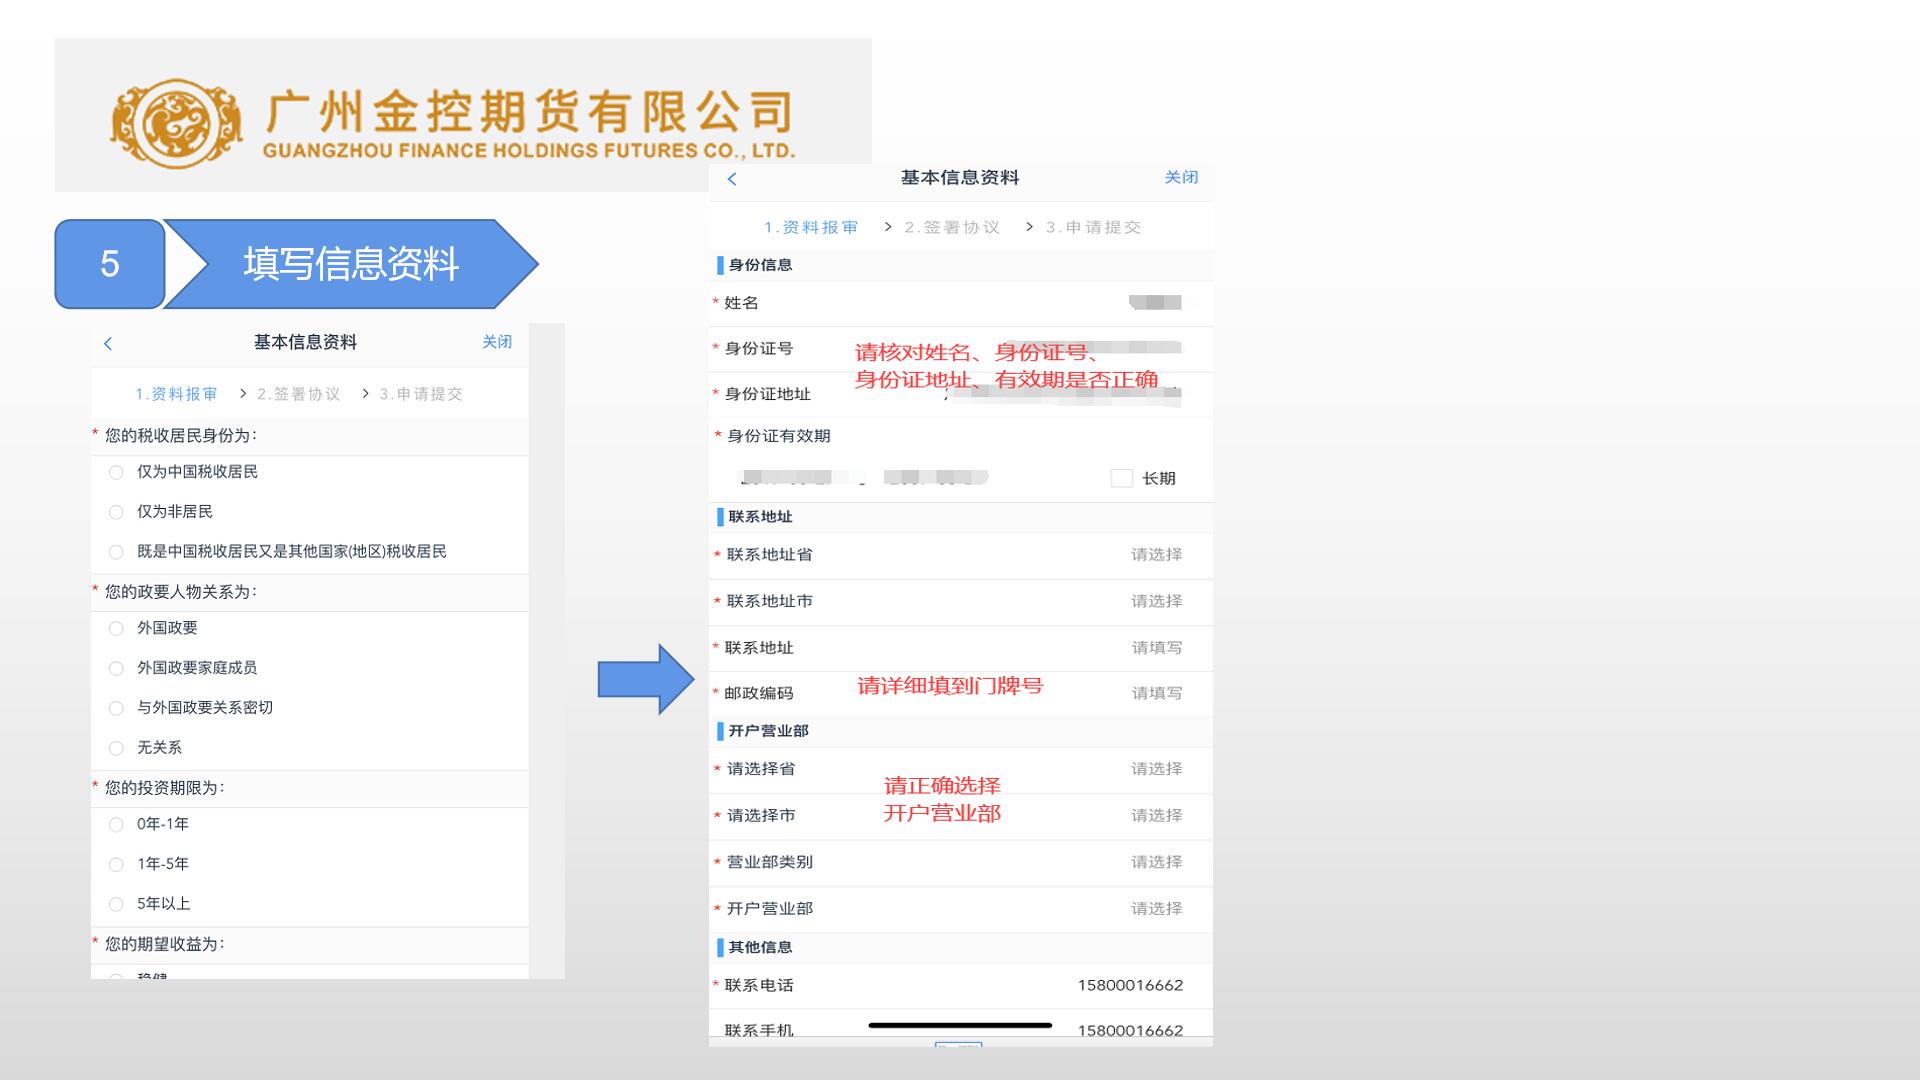Viewport: 1920px width, 1080px height.
Task: Select 1年-5年 investment period
Action: (116, 864)
